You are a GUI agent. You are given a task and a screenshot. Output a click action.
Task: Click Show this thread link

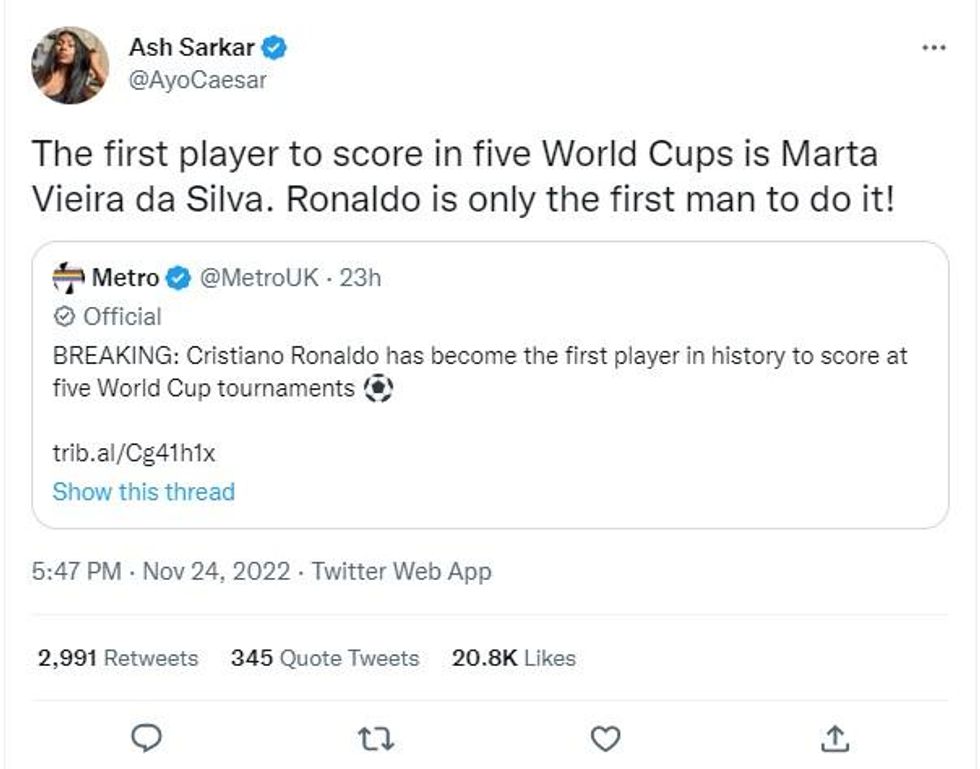click(x=143, y=492)
